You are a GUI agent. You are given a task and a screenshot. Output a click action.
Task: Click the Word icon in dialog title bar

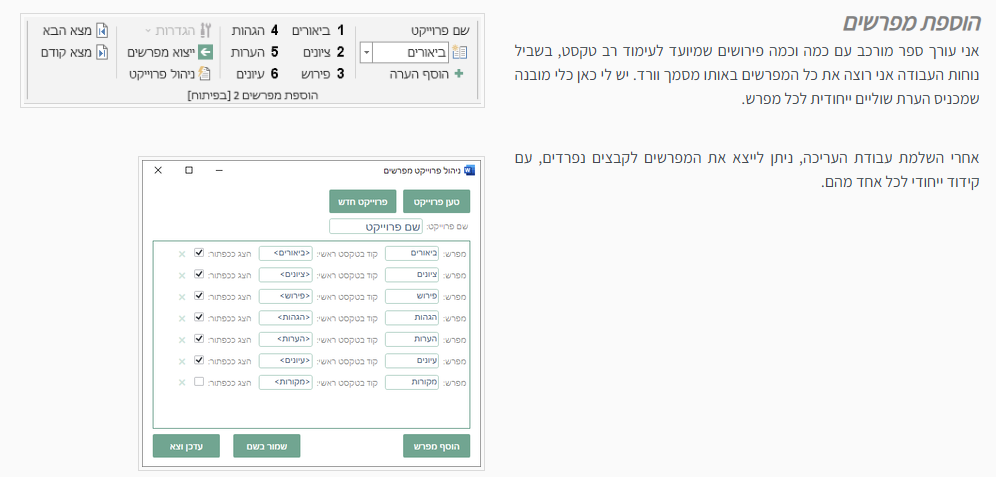coord(469,170)
